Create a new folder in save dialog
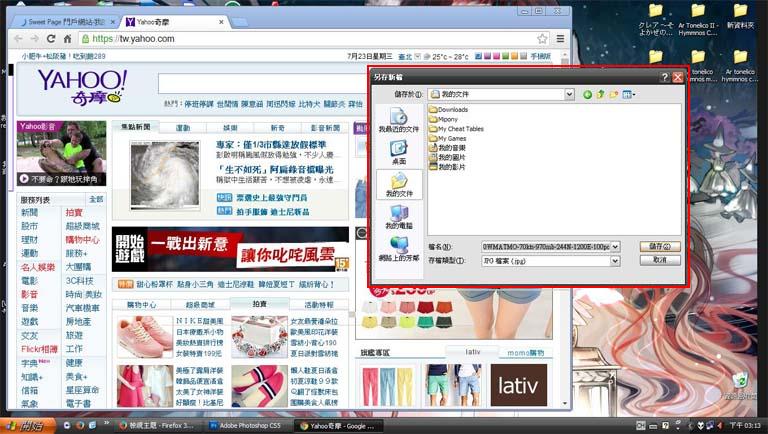The image size is (768, 434). click(614, 94)
